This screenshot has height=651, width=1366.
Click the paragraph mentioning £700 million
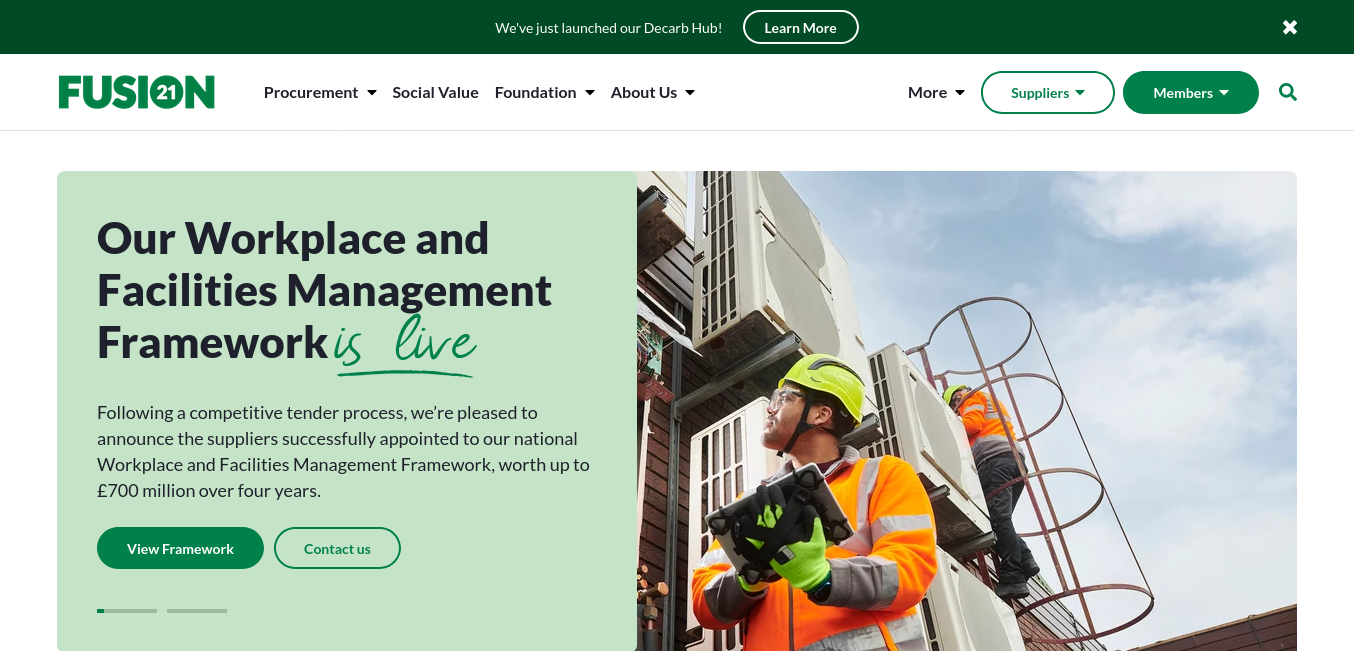(343, 451)
